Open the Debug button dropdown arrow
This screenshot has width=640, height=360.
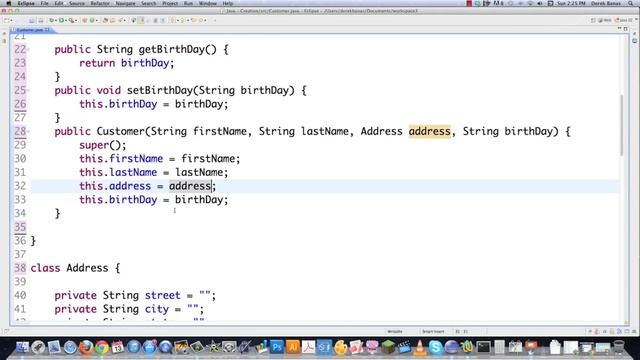pyautogui.click(x=56, y=20)
